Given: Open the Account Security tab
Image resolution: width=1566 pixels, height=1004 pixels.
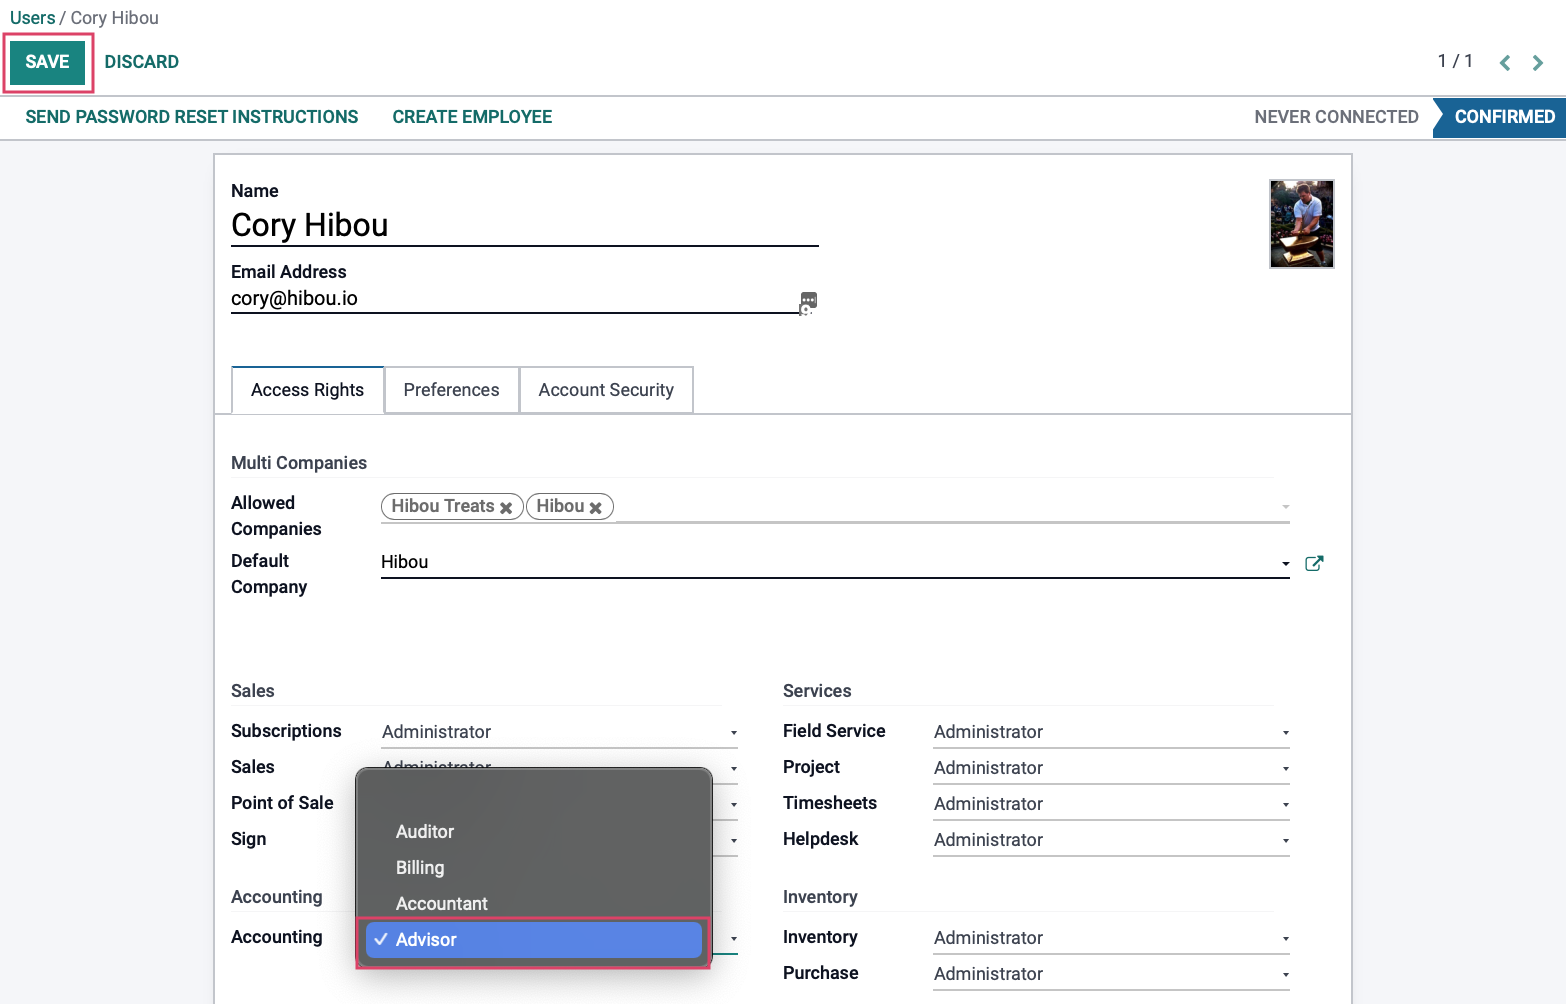Looking at the screenshot, I should (606, 390).
